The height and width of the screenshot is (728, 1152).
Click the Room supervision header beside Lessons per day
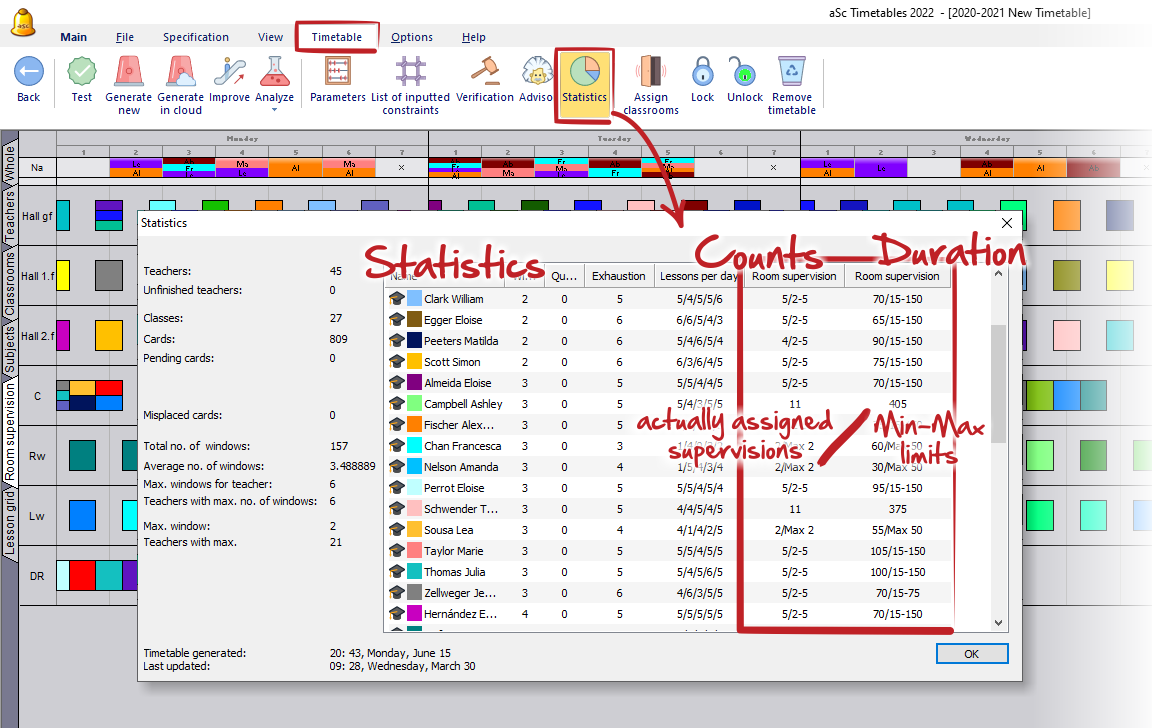click(794, 276)
